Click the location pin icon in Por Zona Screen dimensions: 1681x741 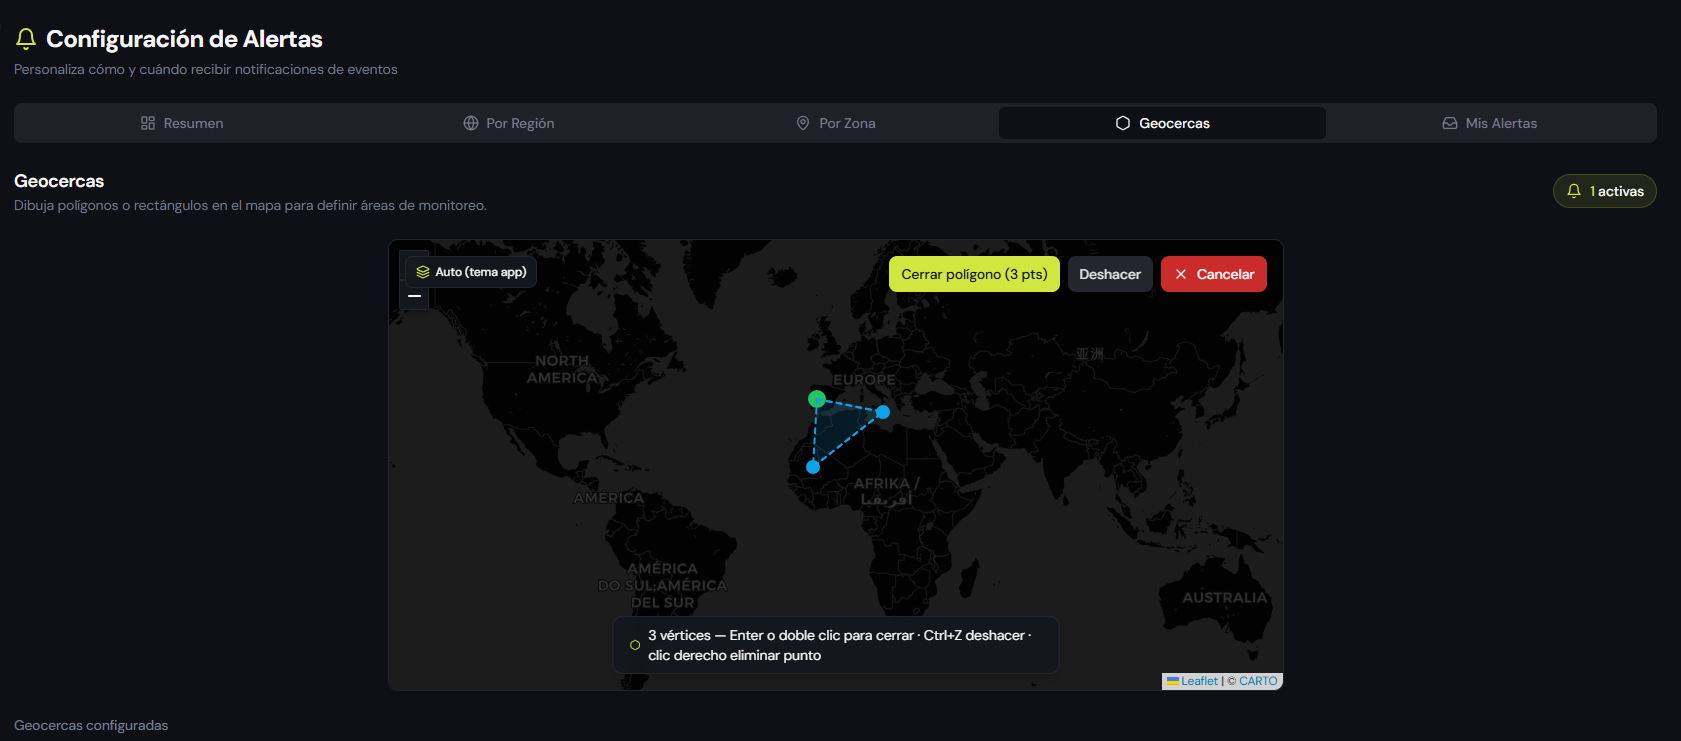coord(803,123)
